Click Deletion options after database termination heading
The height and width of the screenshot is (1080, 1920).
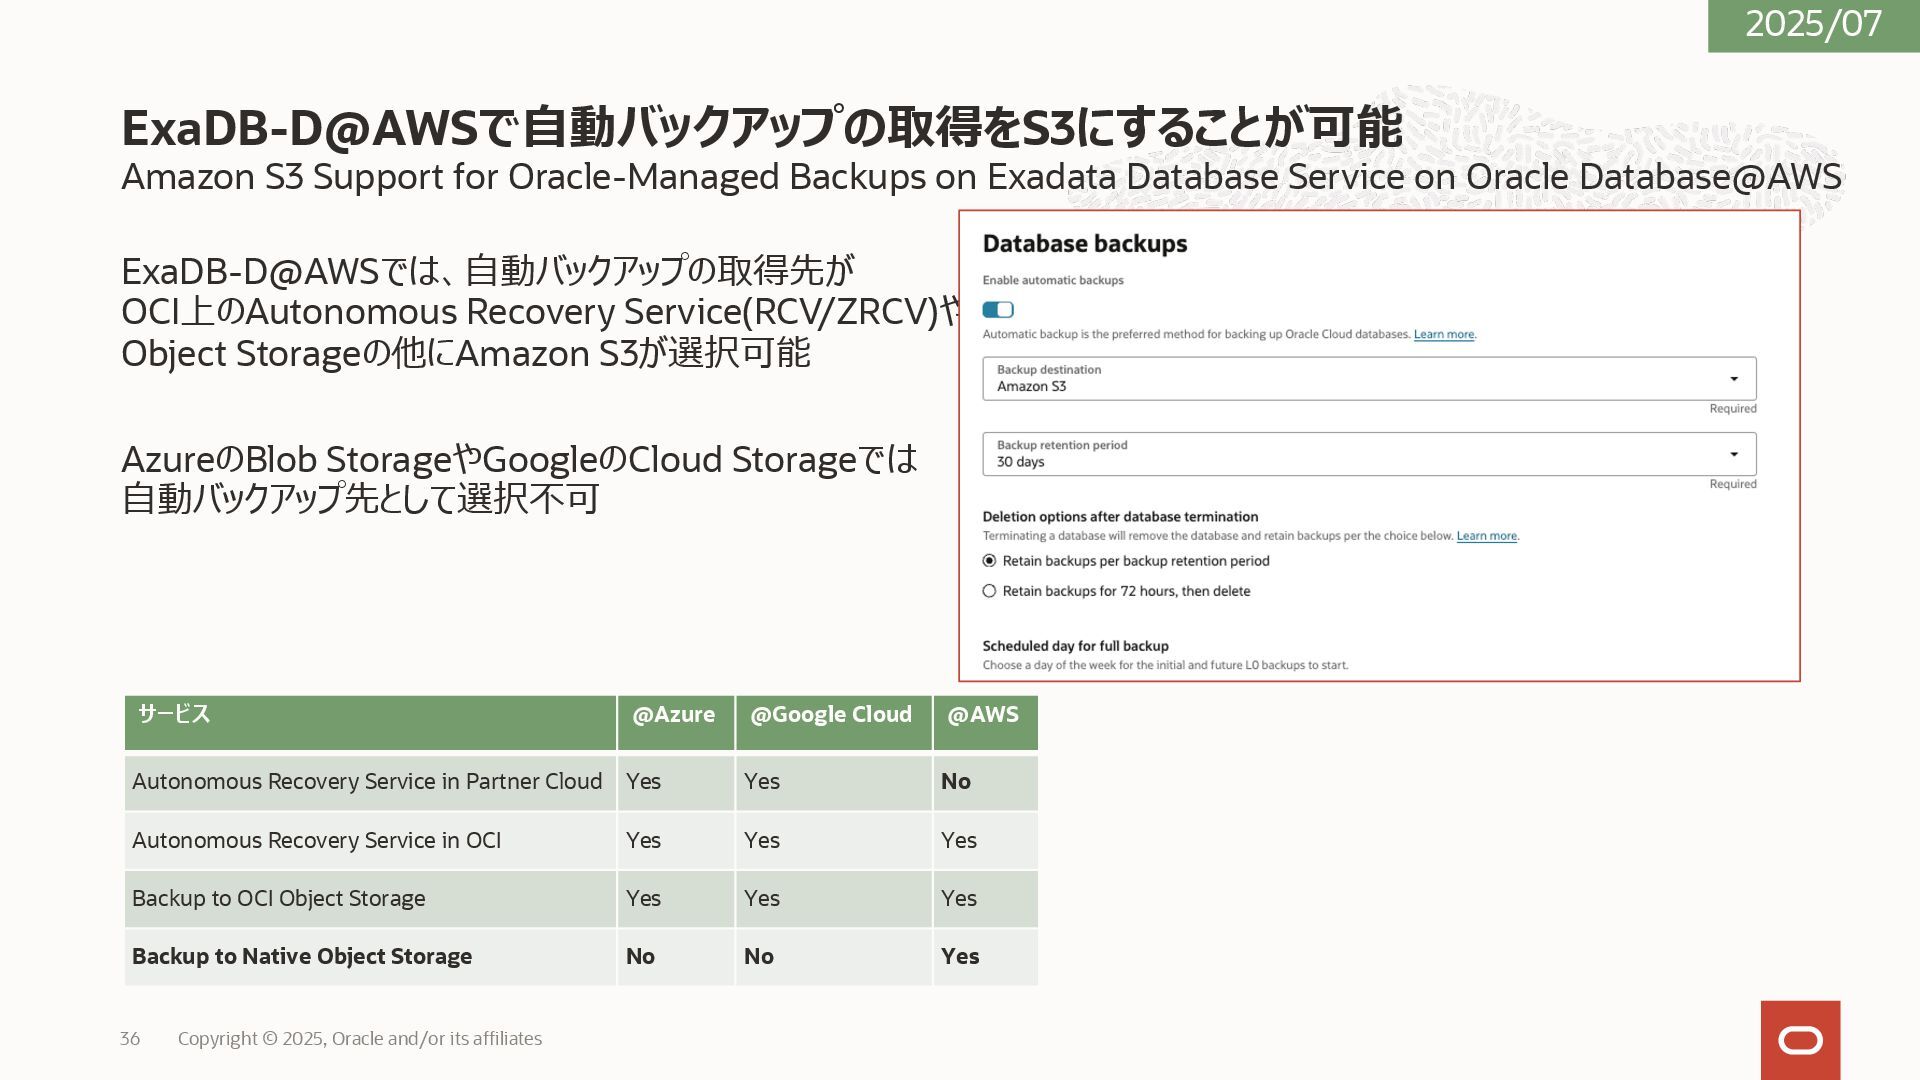click(1120, 517)
